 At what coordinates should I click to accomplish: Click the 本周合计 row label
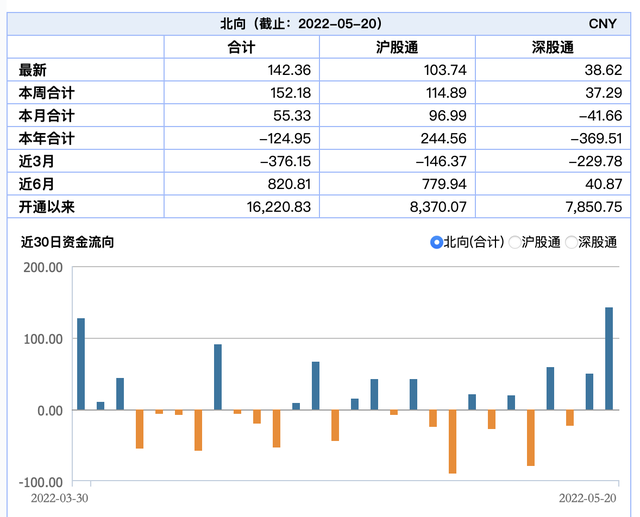pos(47,93)
